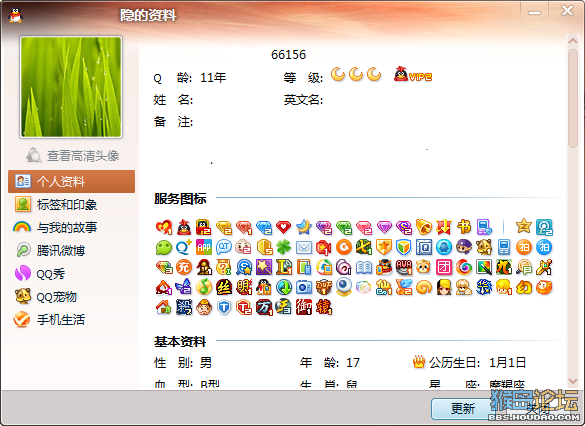
Task: Click the scrollbar up arrow
Action: pos(573,41)
